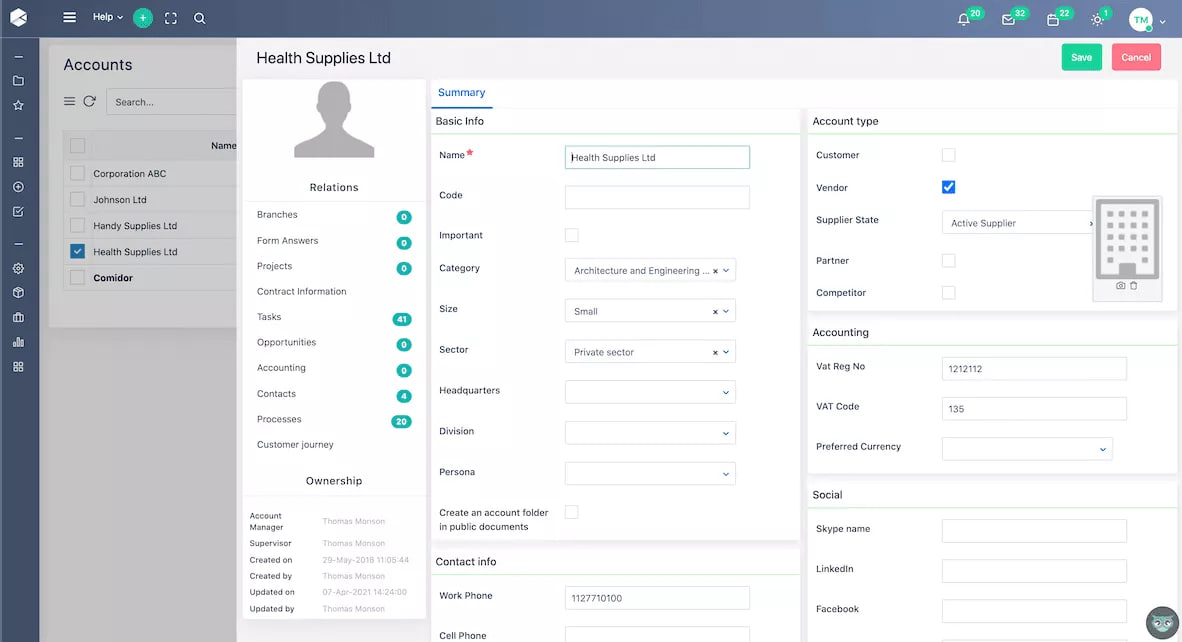
Task: Click the green plus add button
Action: click(x=142, y=17)
